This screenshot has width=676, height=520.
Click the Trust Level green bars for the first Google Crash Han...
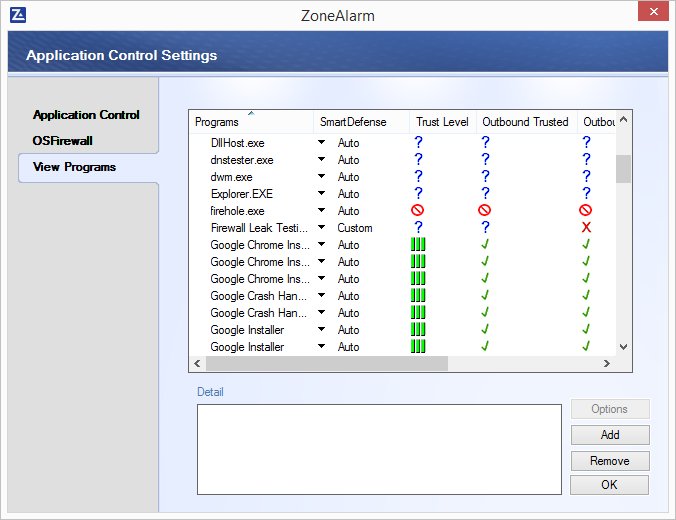click(418, 295)
